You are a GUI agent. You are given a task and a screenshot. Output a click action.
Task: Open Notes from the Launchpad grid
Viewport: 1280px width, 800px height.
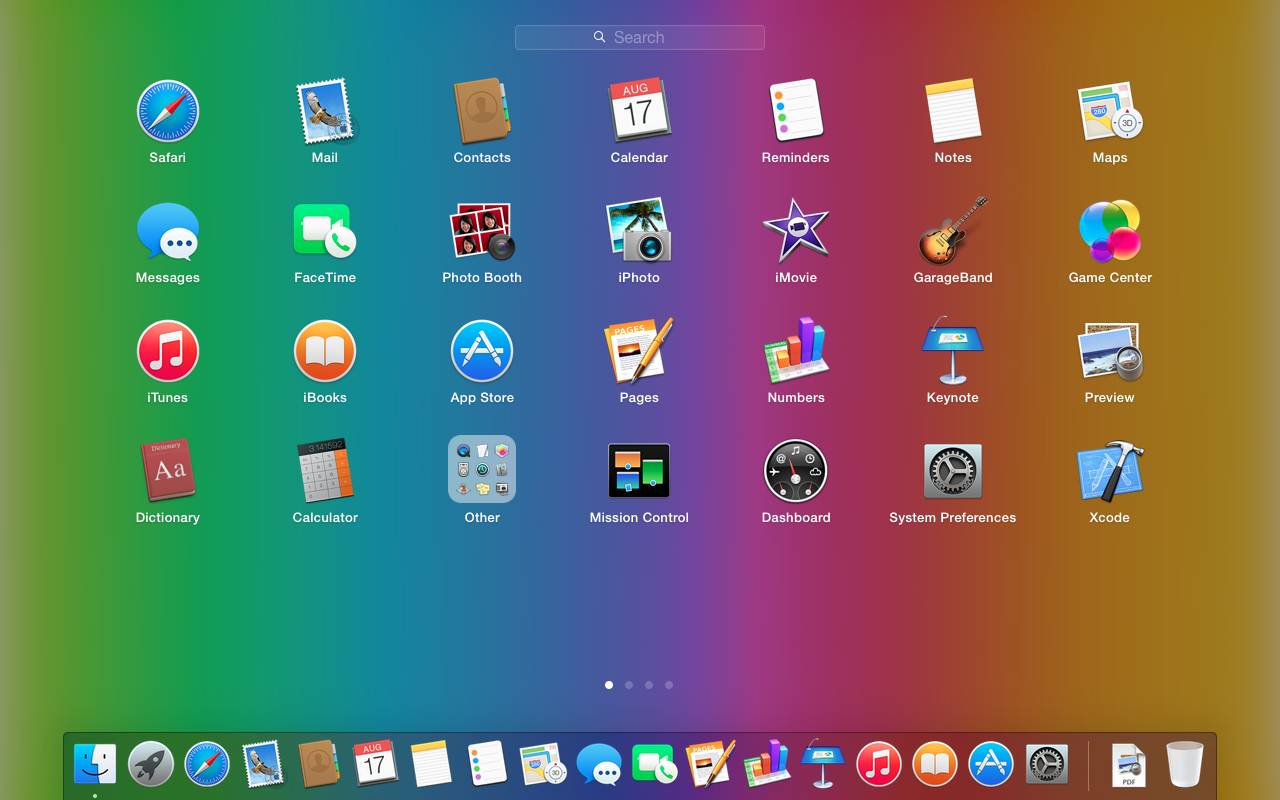953,111
